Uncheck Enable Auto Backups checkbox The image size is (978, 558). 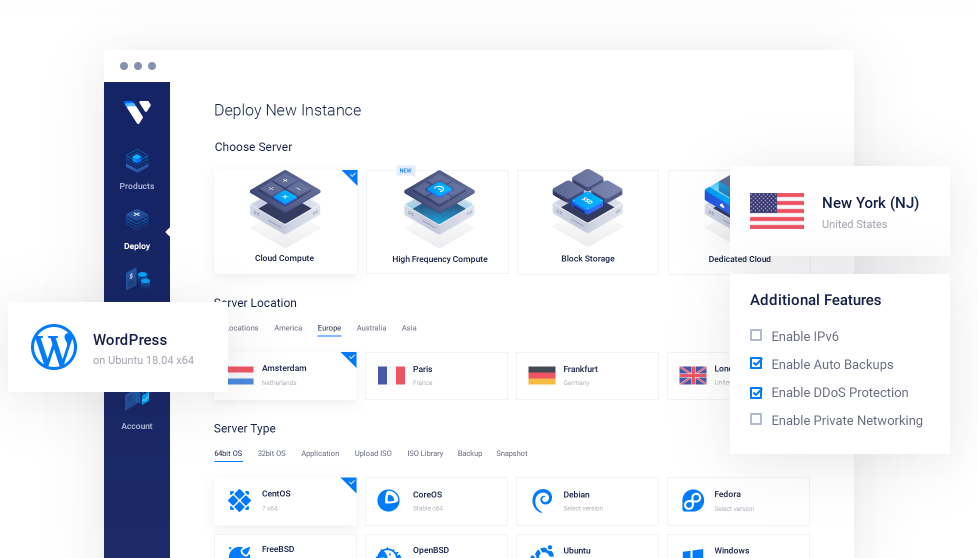tap(756, 363)
